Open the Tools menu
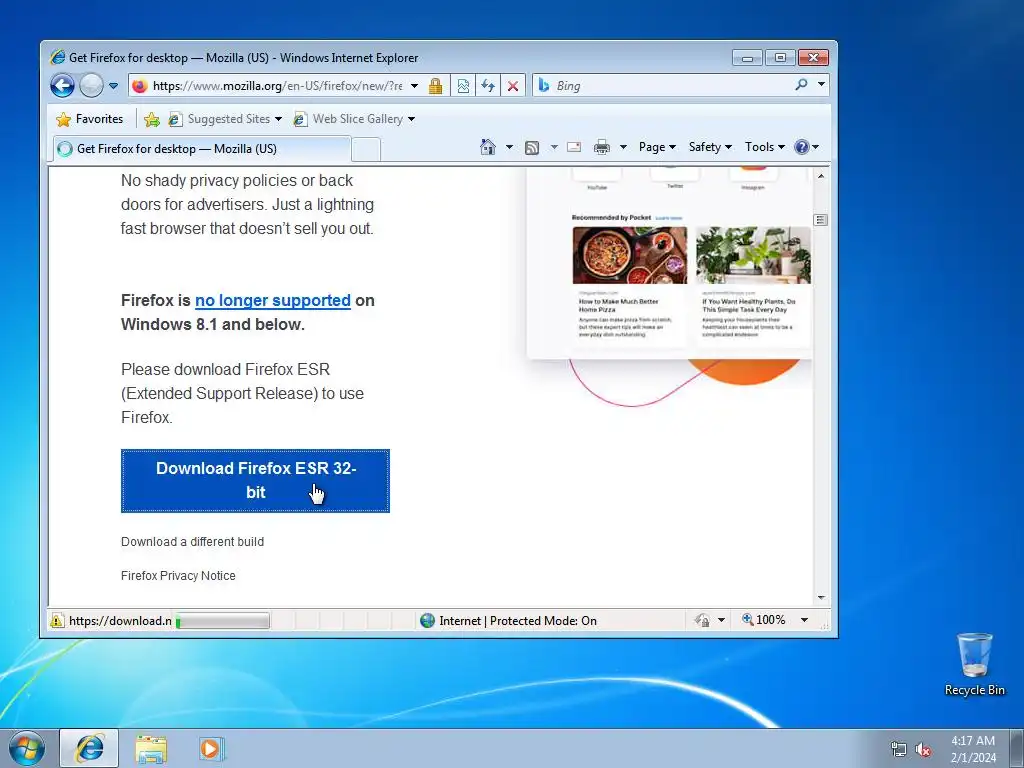The image size is (1024, 768). pos(765,147)
